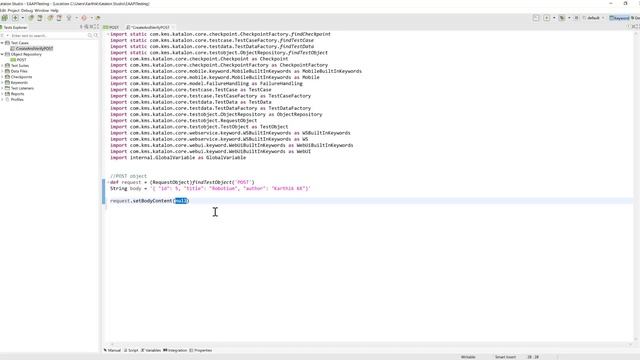Click the line 'import internal.GlobalVariable as GlobalVariable'
The width and height of the screenshot is (640, 360).
pyautogui.click(x=178, y=158)
